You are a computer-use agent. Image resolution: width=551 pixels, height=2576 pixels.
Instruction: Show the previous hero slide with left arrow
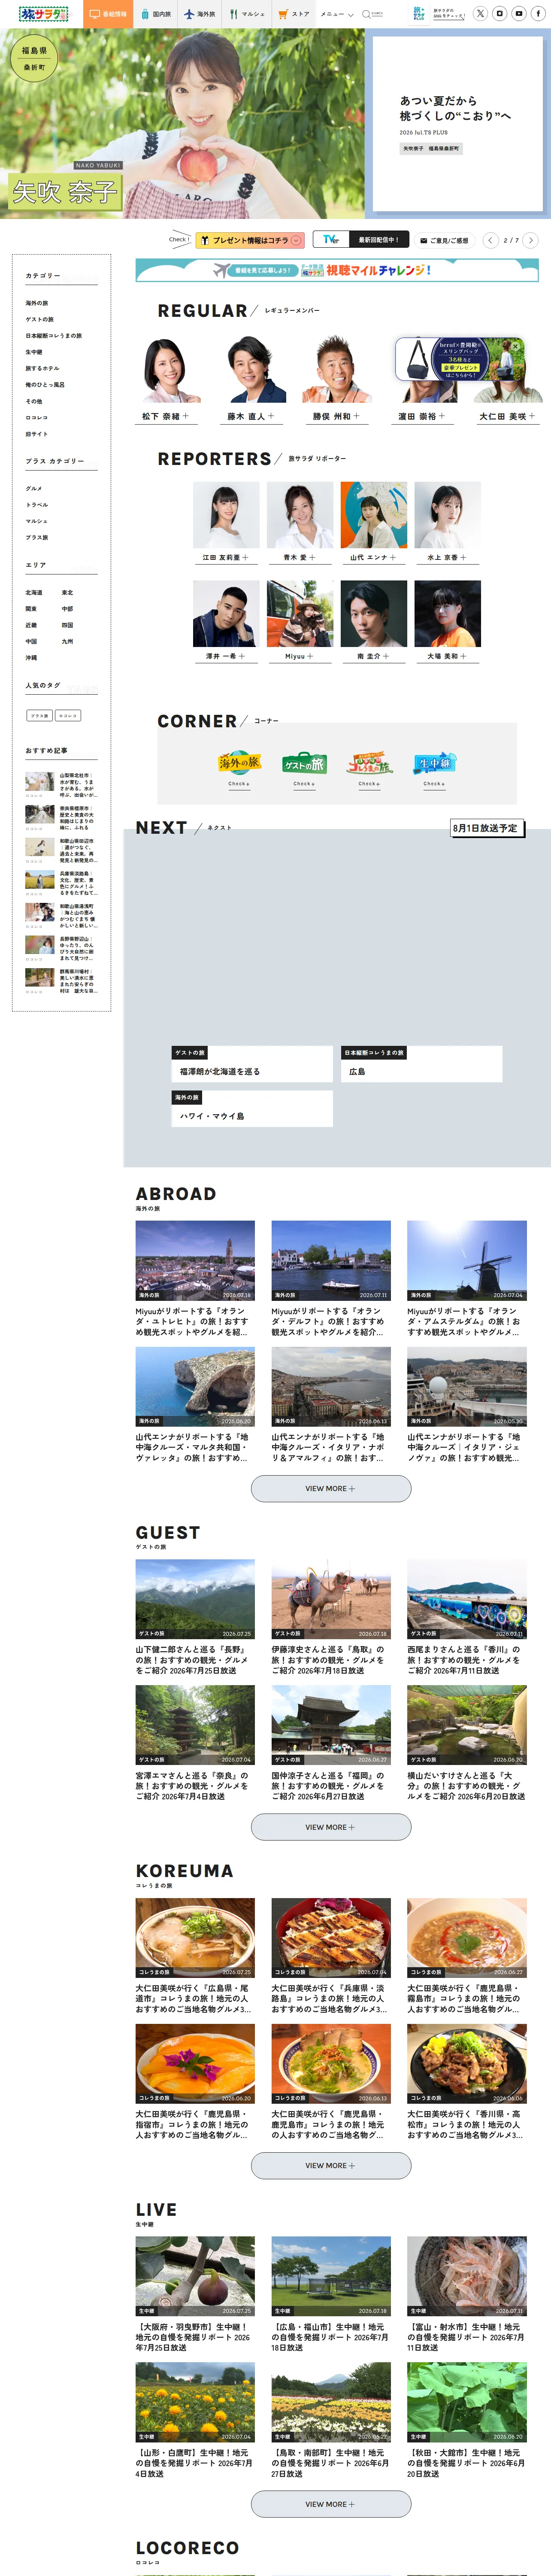pos(490,240)
